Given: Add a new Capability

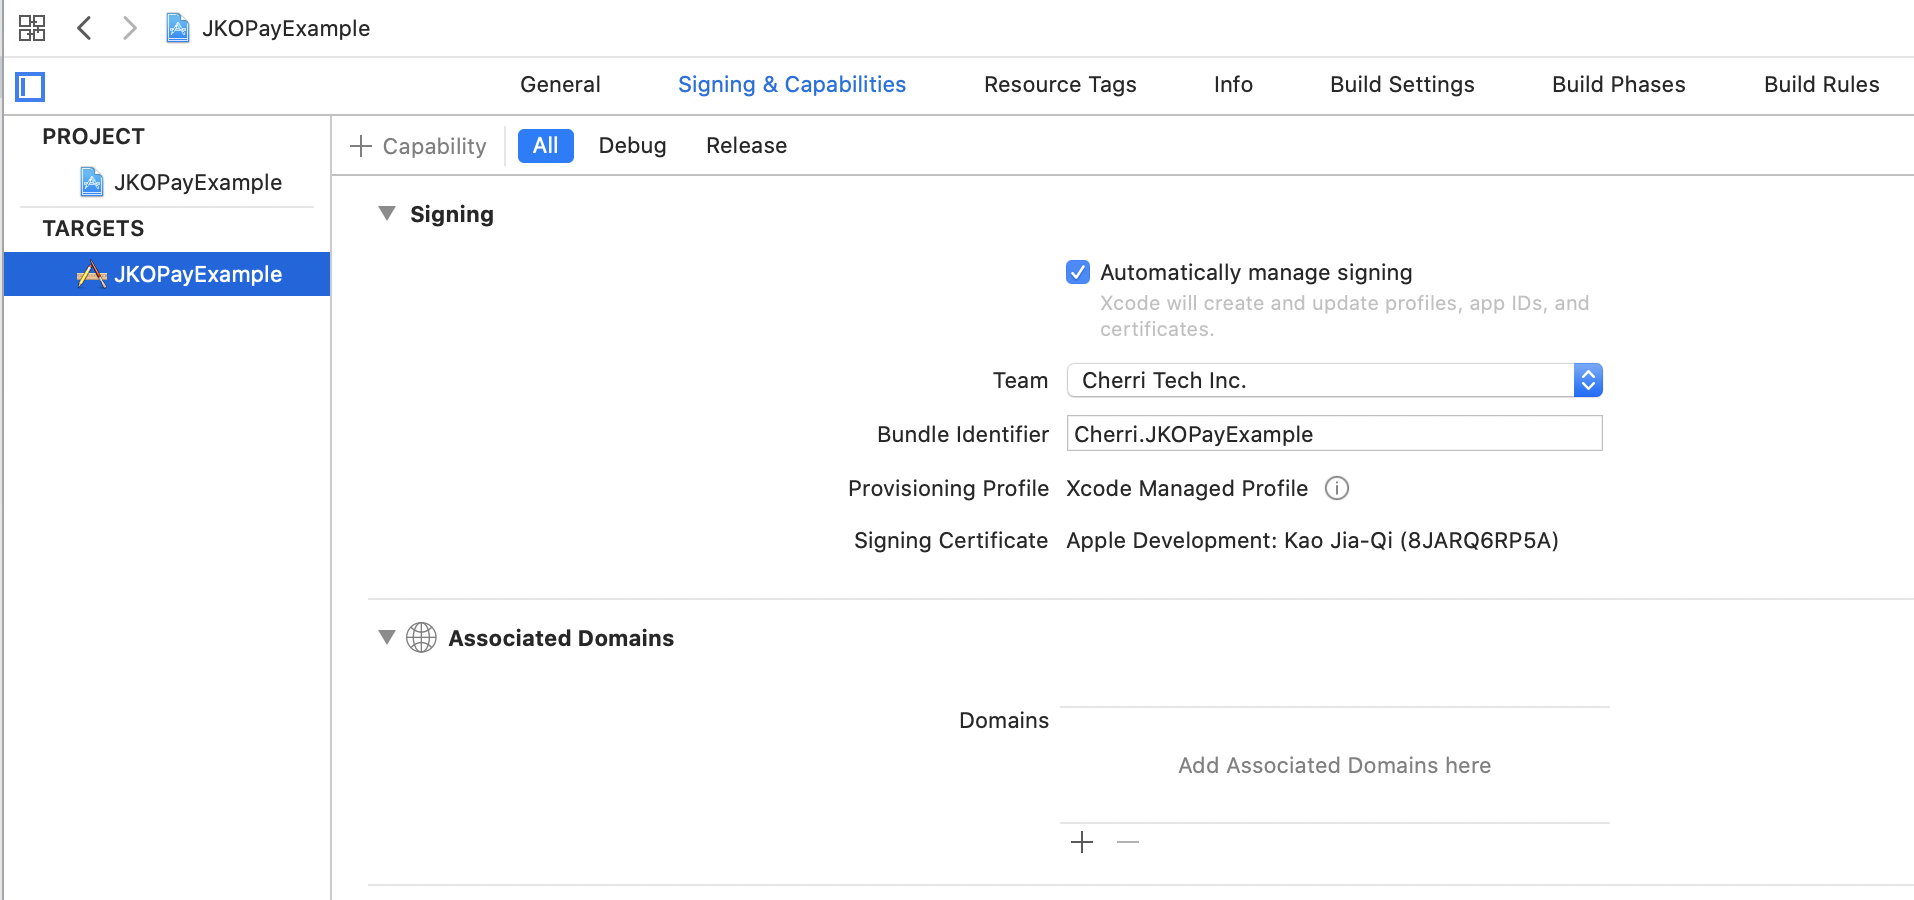Looking at the screenshot, I should pyautogui.click(x=419, y=146).
